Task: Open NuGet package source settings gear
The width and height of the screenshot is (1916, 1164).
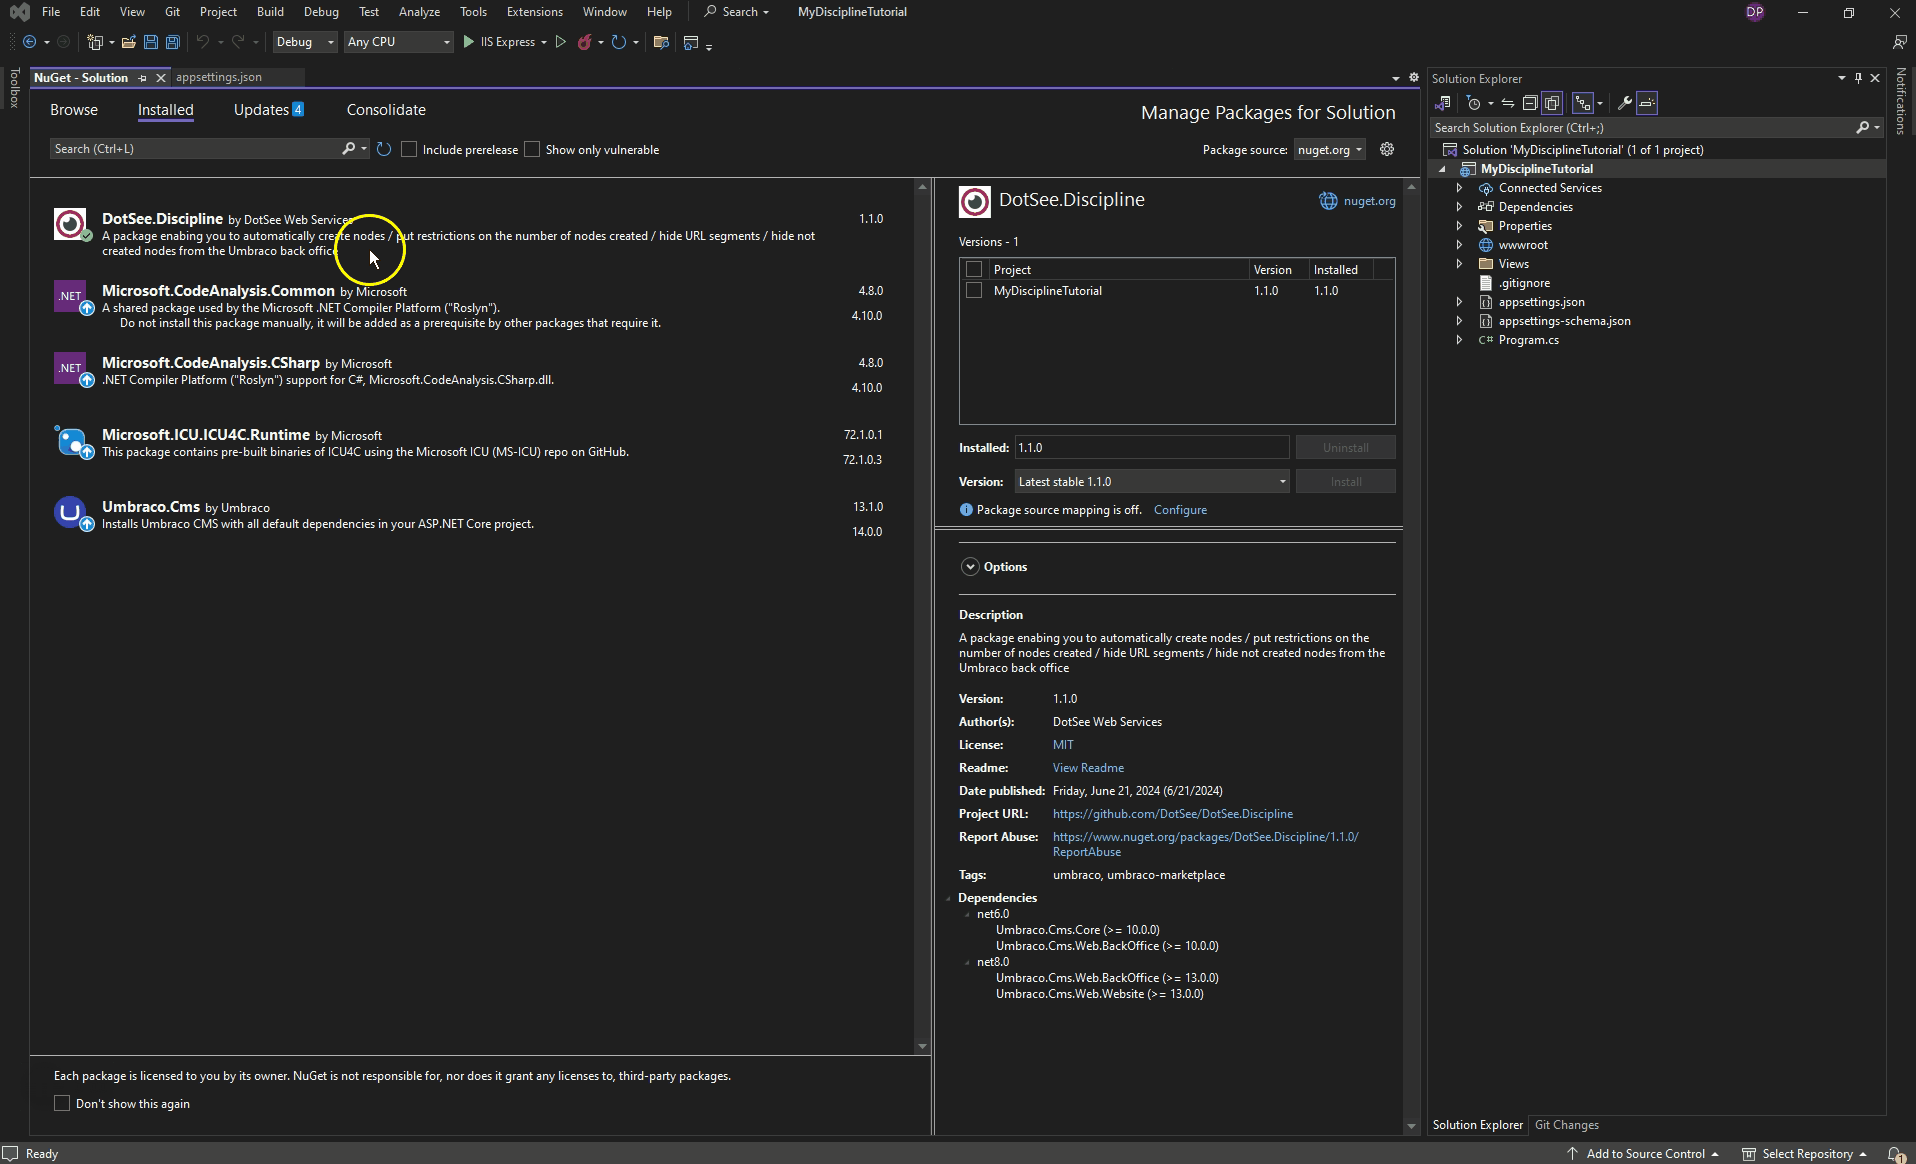Action: coord(1387,149)
